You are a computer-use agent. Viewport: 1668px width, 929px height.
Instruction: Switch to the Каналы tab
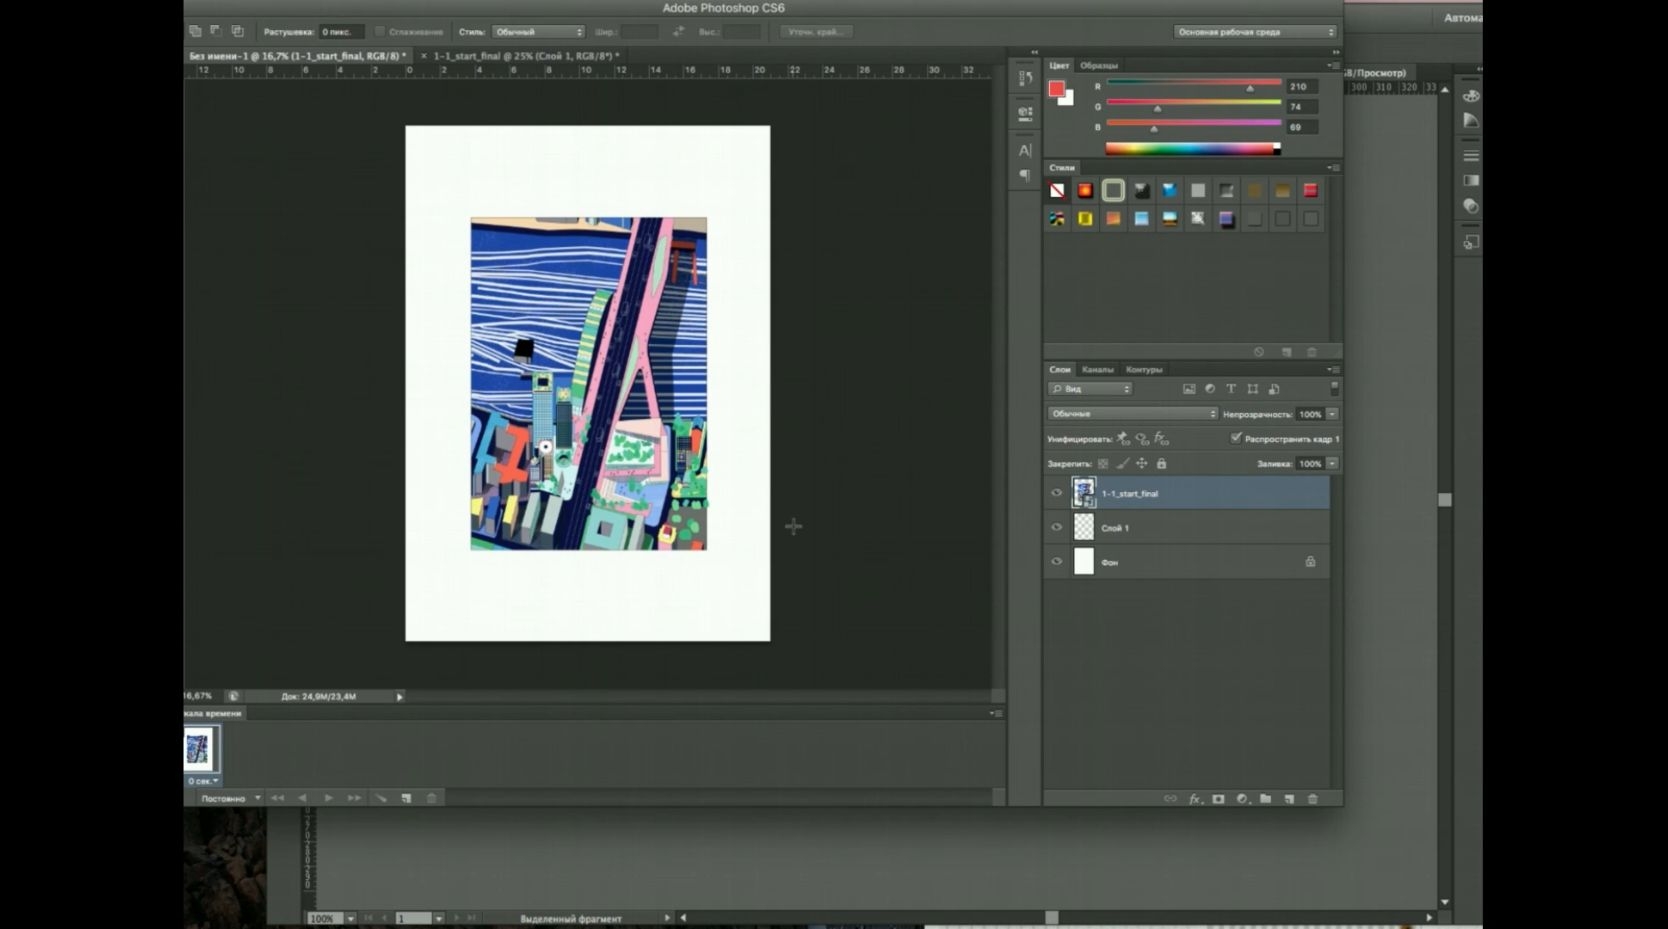click(x=1097, y=370)
